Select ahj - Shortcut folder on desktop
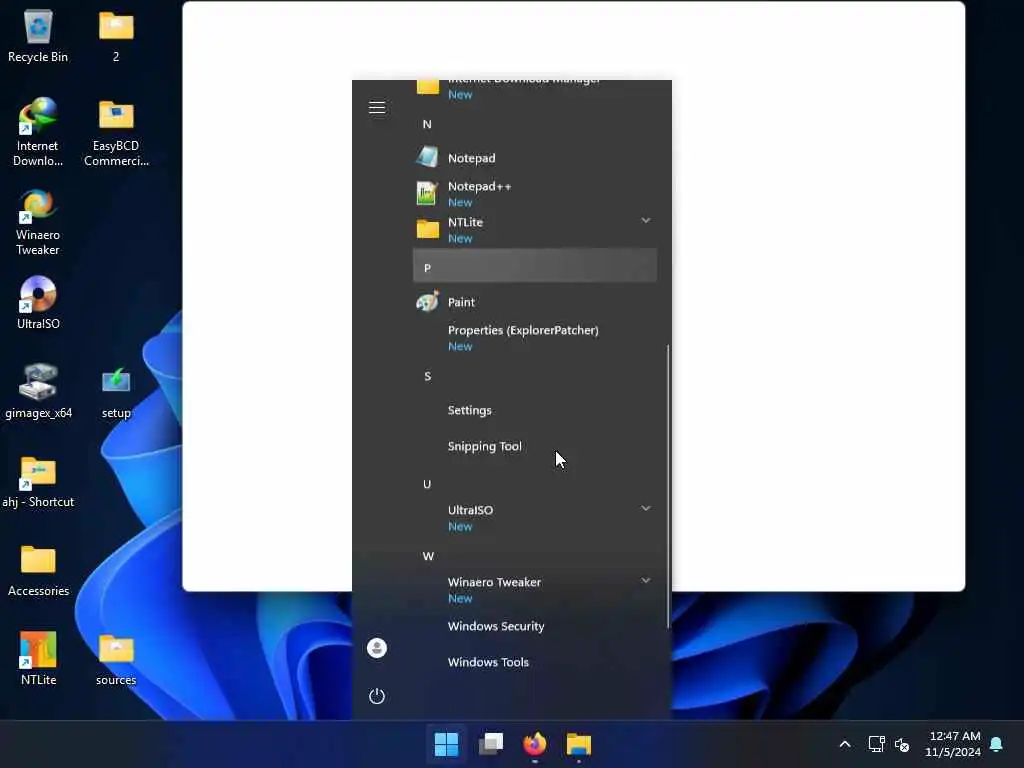Image resolution: width=1024 pixels, height=768 pixels. (38, 482)
